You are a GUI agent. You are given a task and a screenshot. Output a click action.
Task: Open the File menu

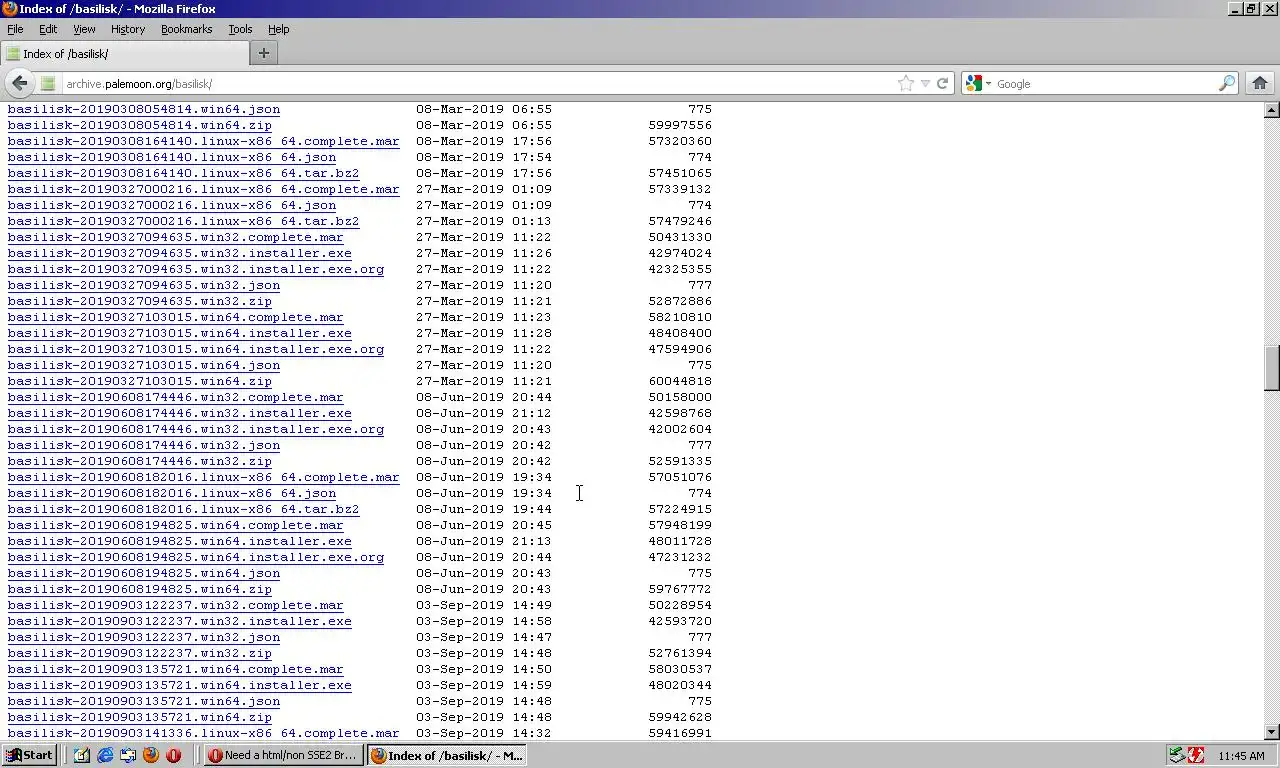tap(15, 29)
